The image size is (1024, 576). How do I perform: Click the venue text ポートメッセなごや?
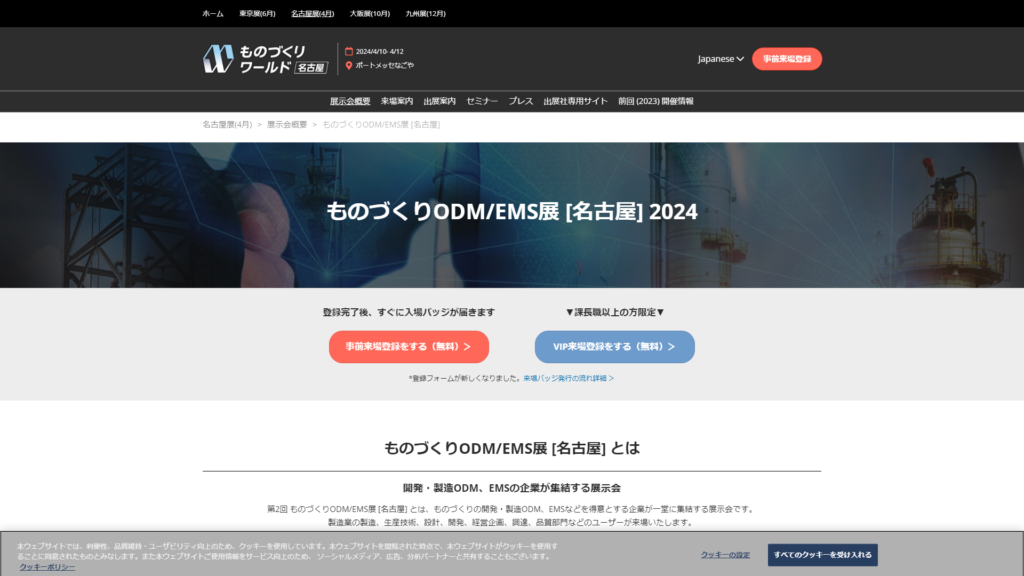click(x=385, y=65)
